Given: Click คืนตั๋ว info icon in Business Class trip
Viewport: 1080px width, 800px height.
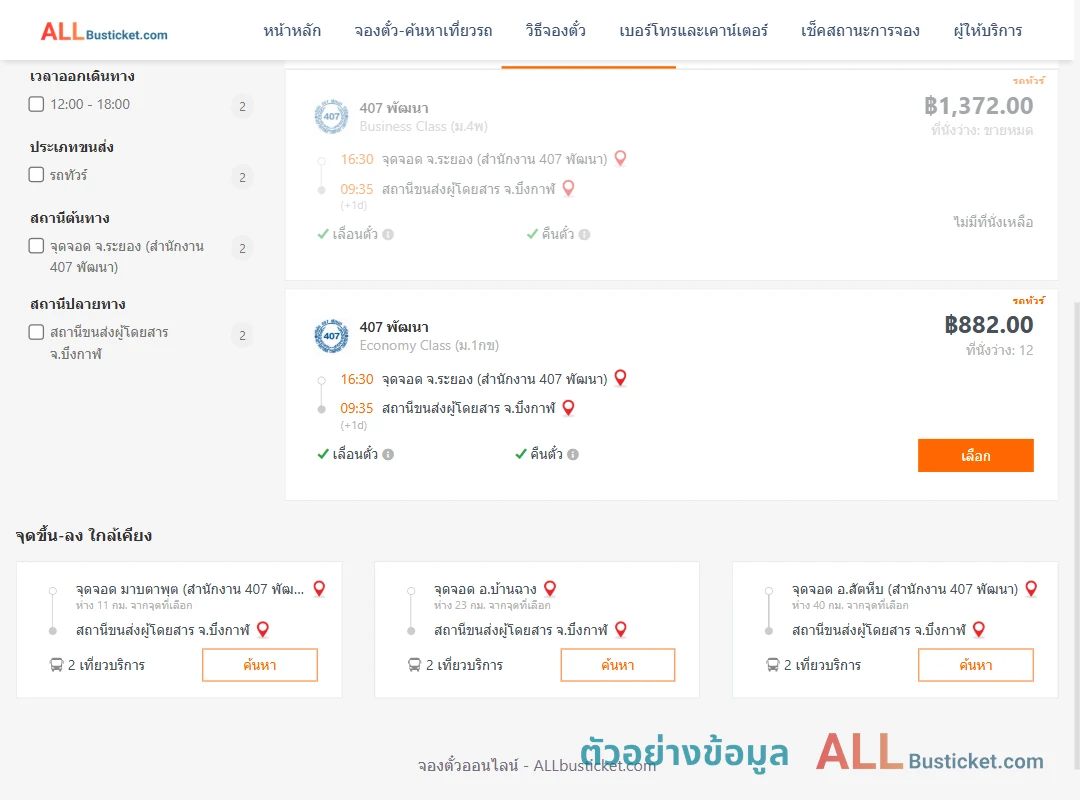Looking at the screenshot, I should 584,234.
